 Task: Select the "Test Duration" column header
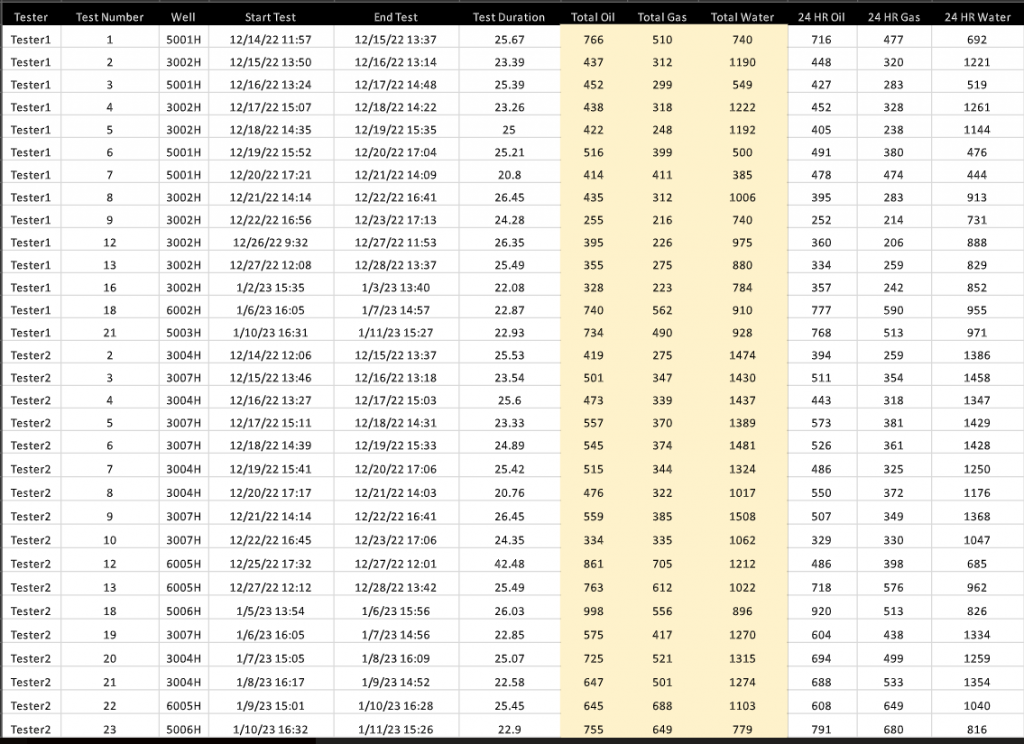click(509, 17)
